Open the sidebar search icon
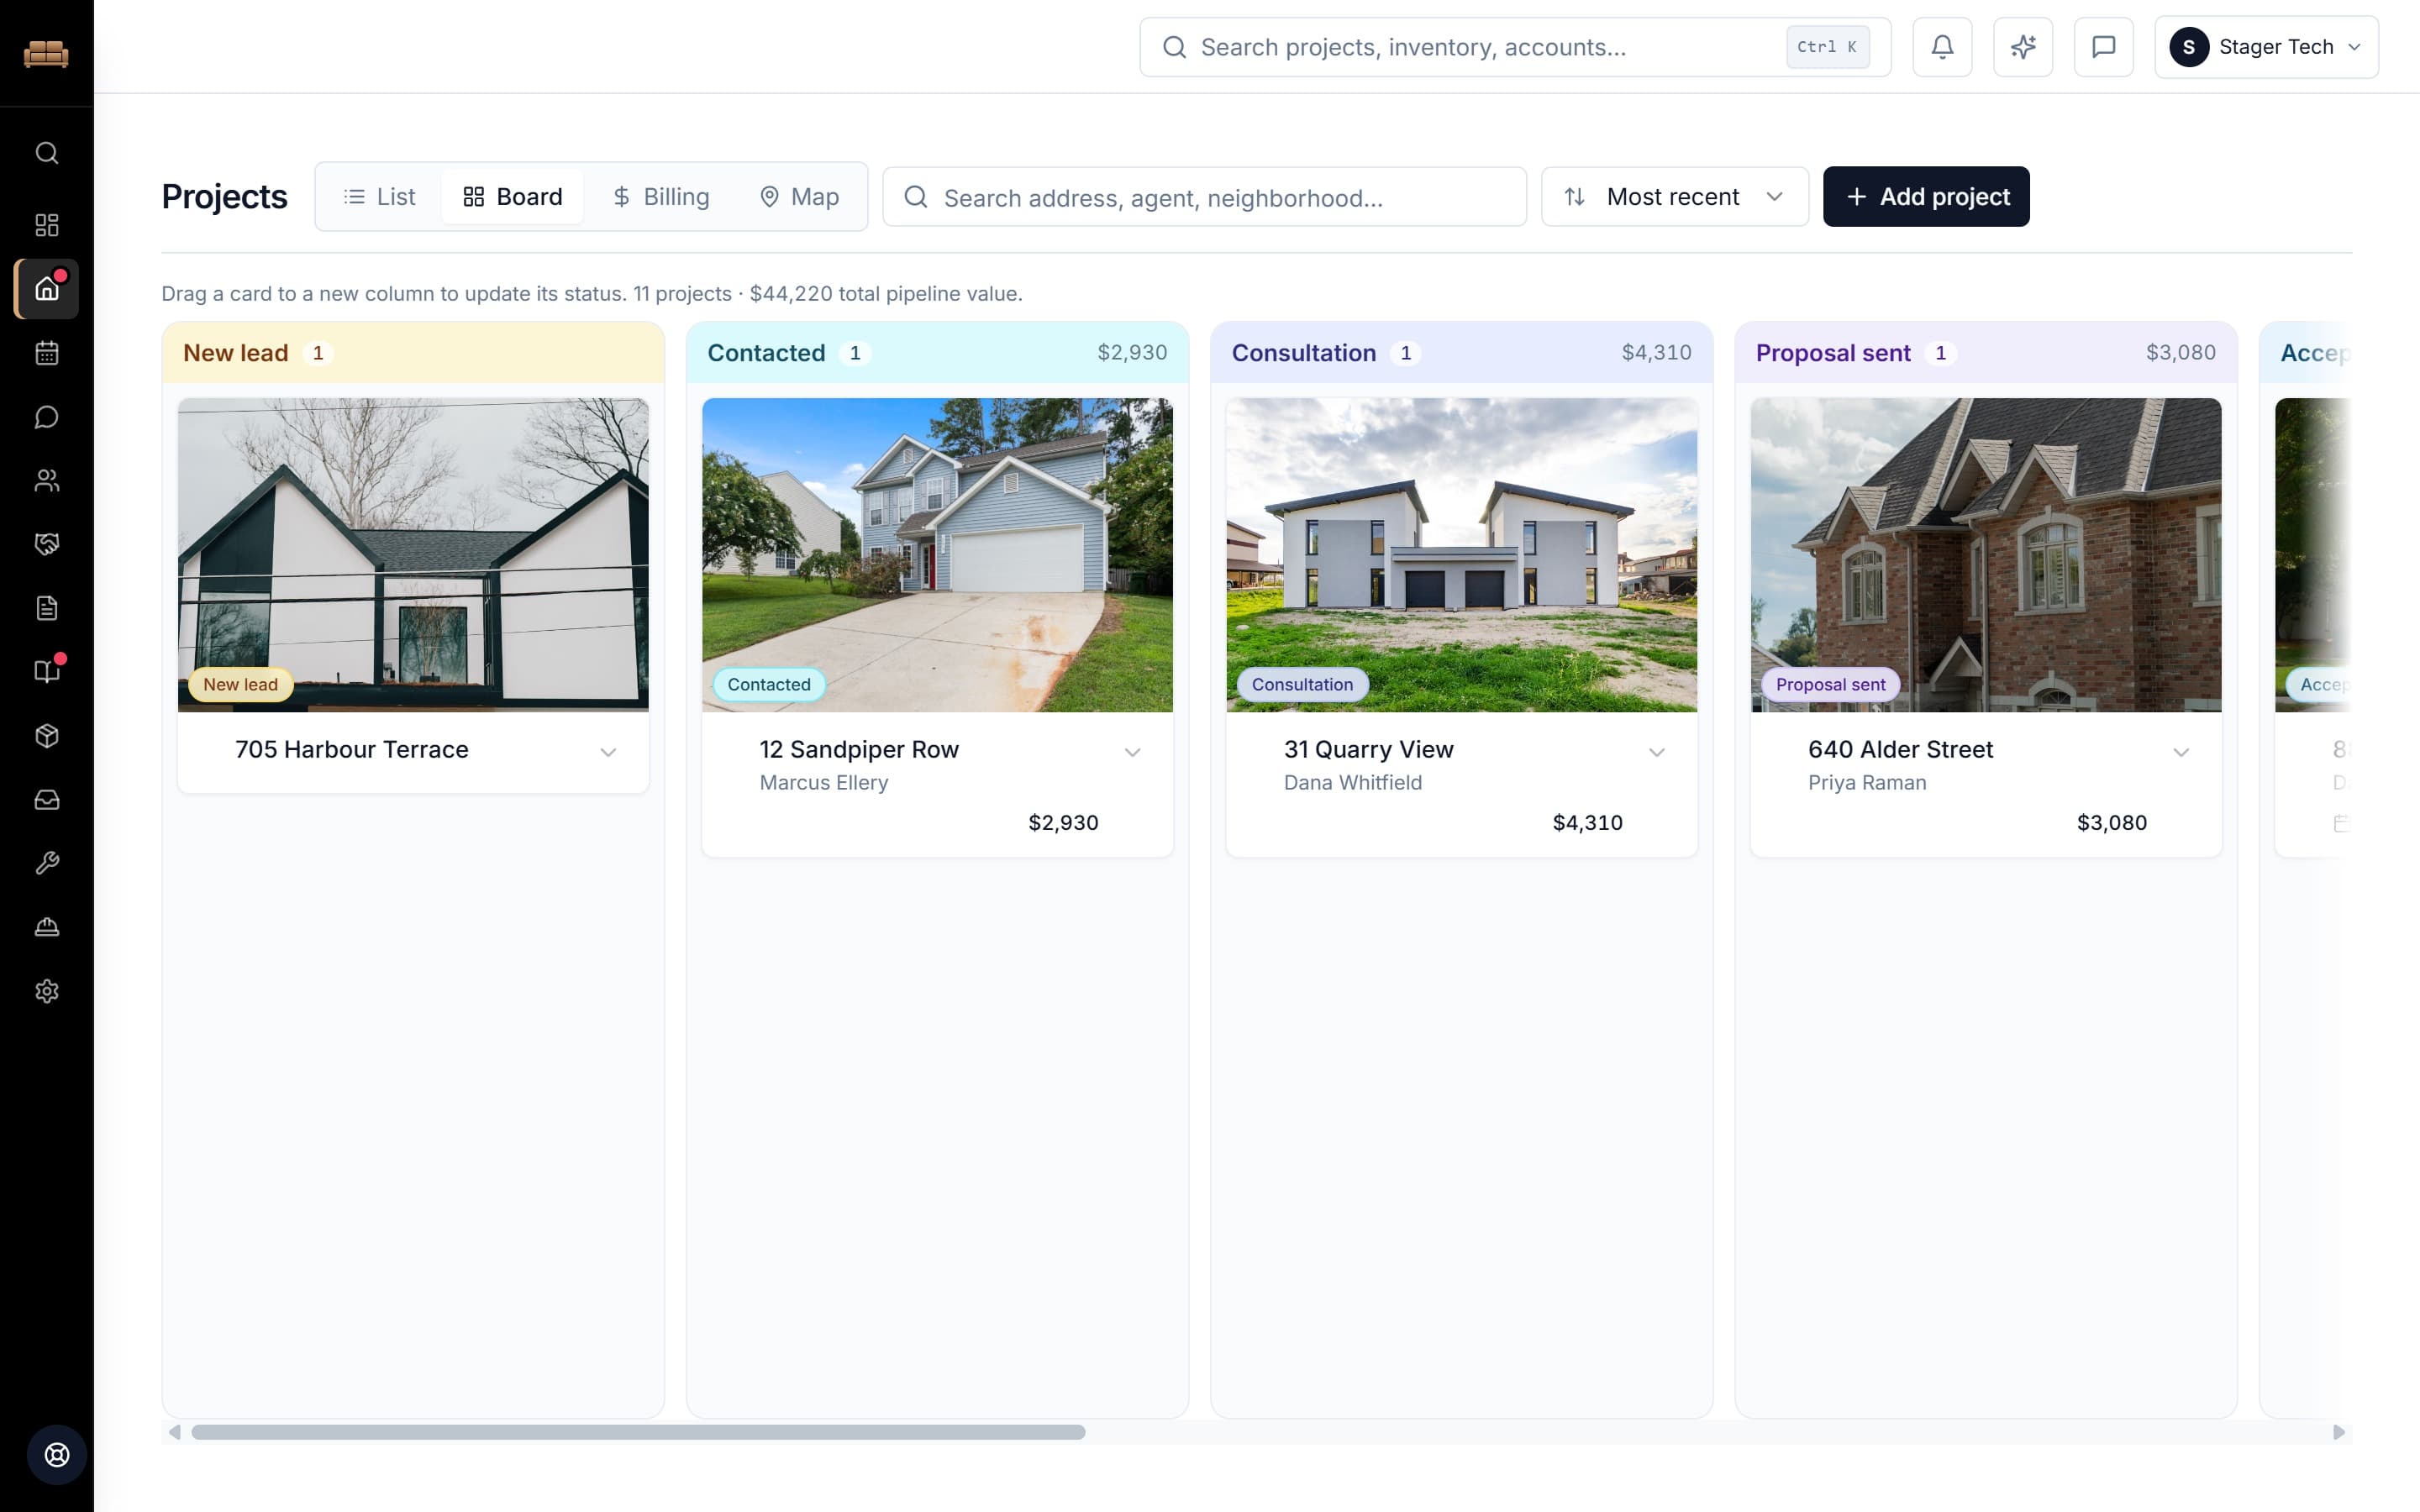Screen dimensions: 2420x1512 [47, 153]
